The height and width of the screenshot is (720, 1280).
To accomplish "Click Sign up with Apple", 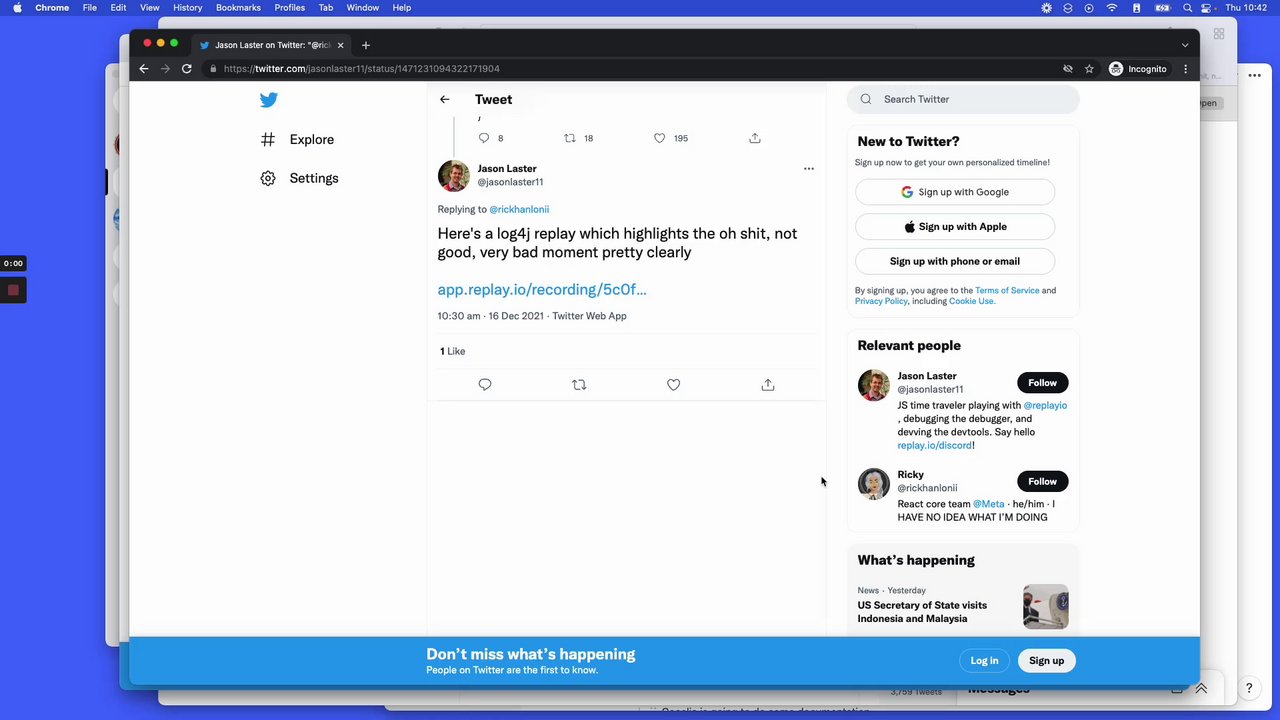I will click(955, 227).
